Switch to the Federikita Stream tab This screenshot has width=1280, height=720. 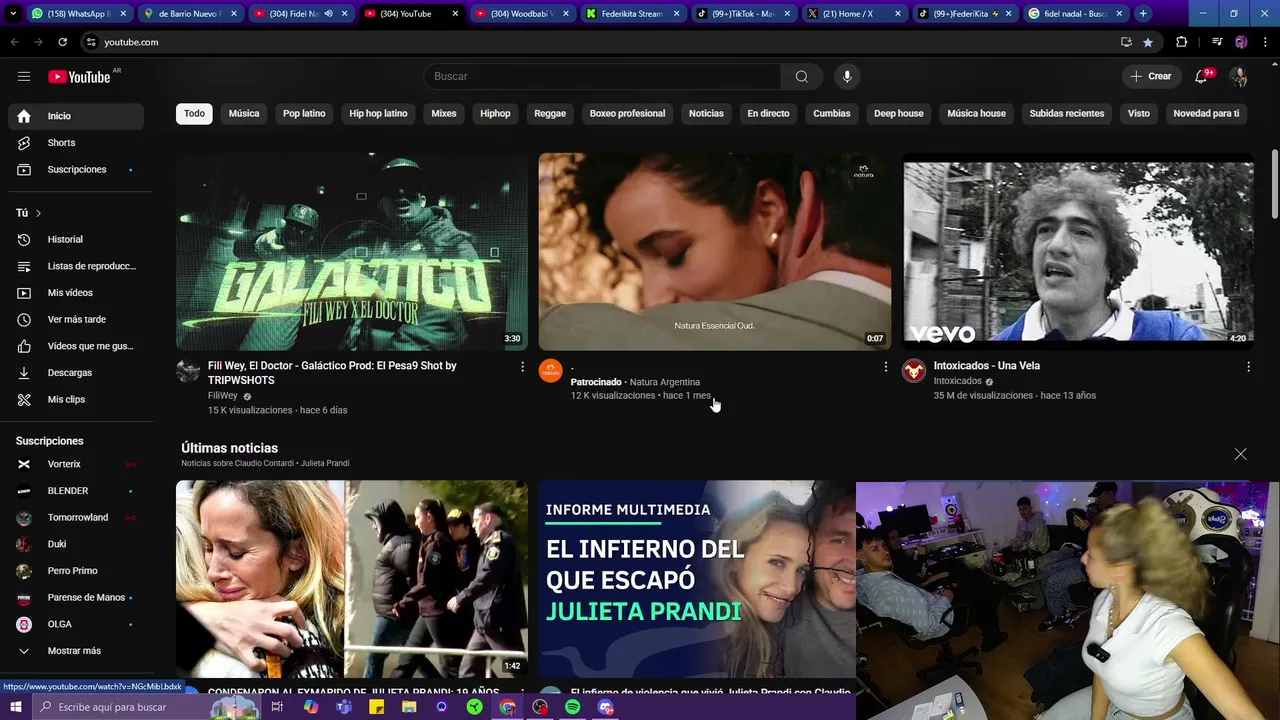[631, 14]
